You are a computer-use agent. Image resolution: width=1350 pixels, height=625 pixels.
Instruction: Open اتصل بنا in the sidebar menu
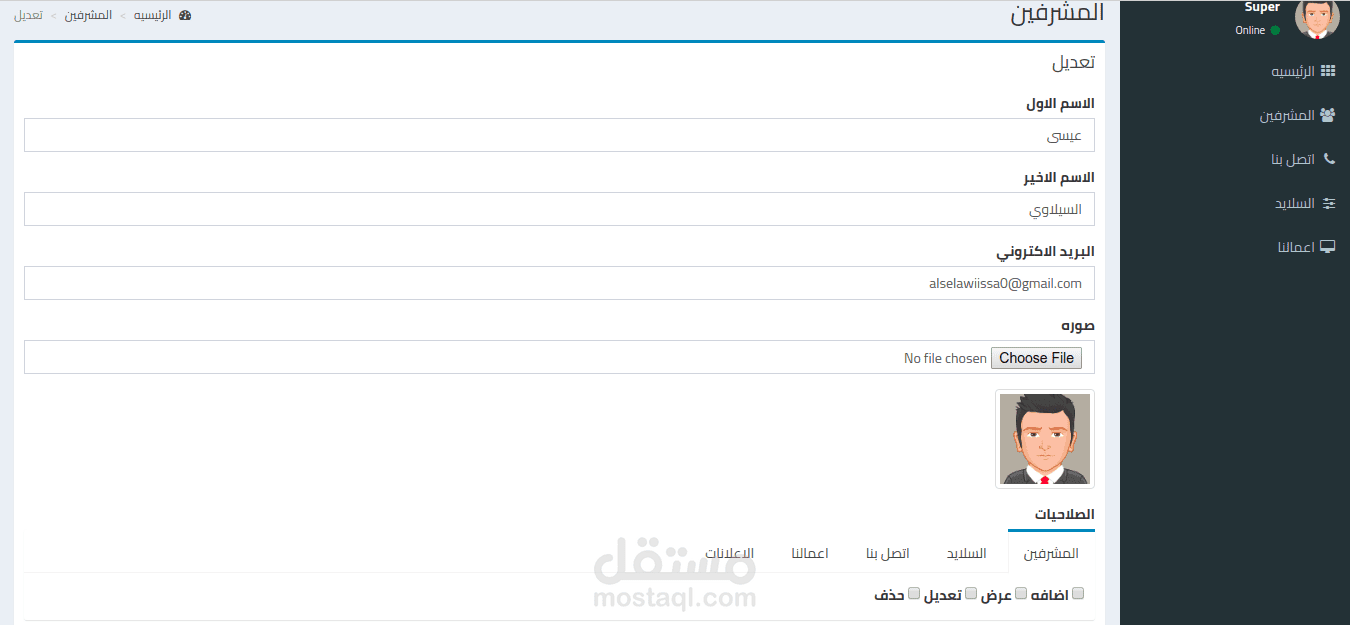(x=1293, y=160)
